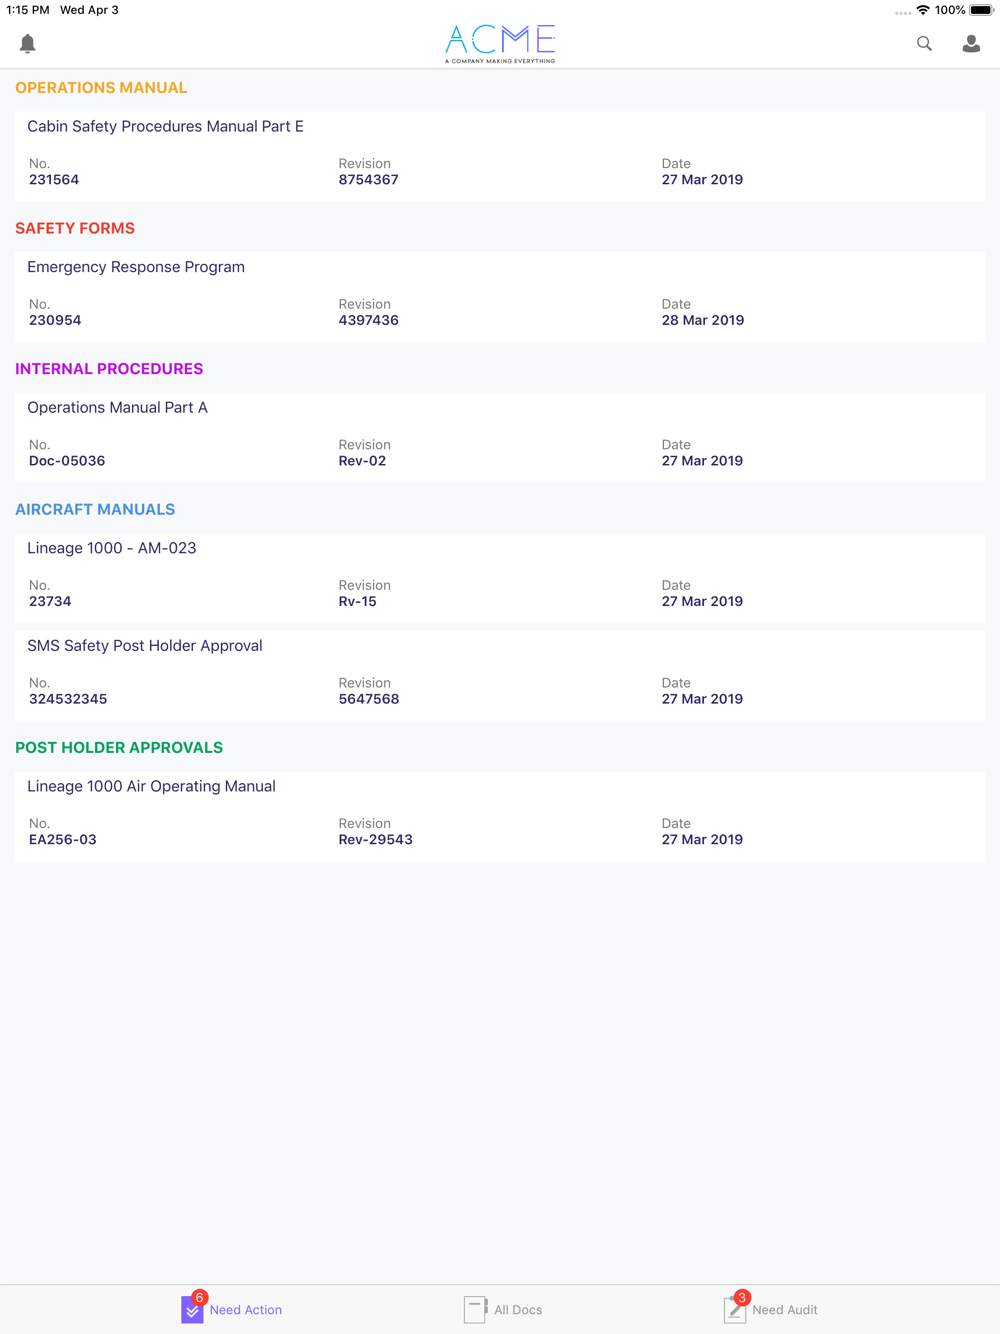Open the Emergency Response Program document
Viewport: 1000px width, 1334px height.
[x=136, y=267]
